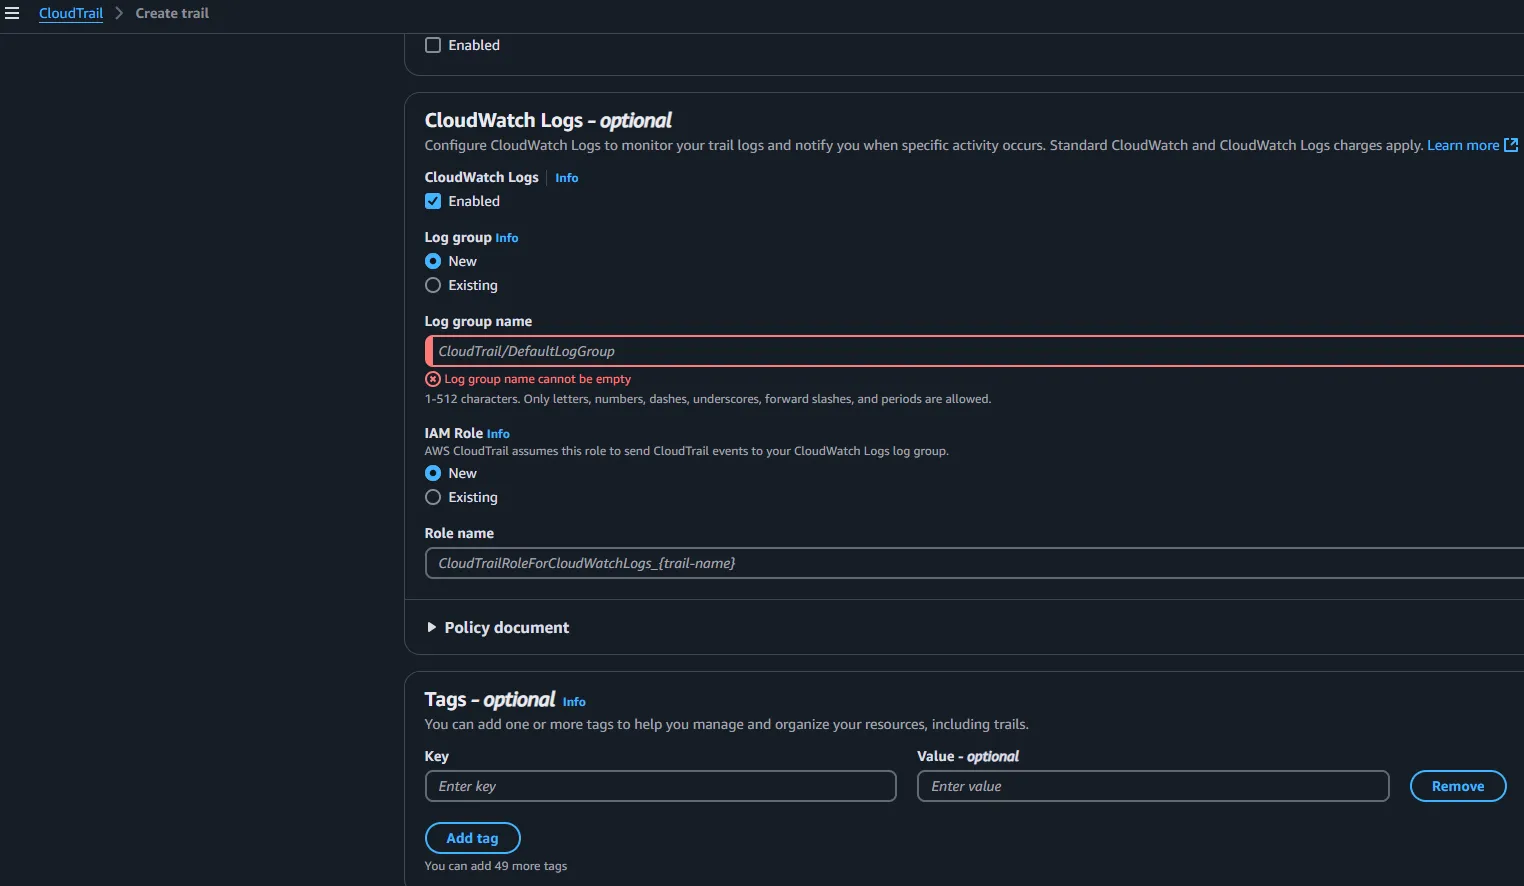
Task: Click the Role name input field
Action: [x=975, y=563]
